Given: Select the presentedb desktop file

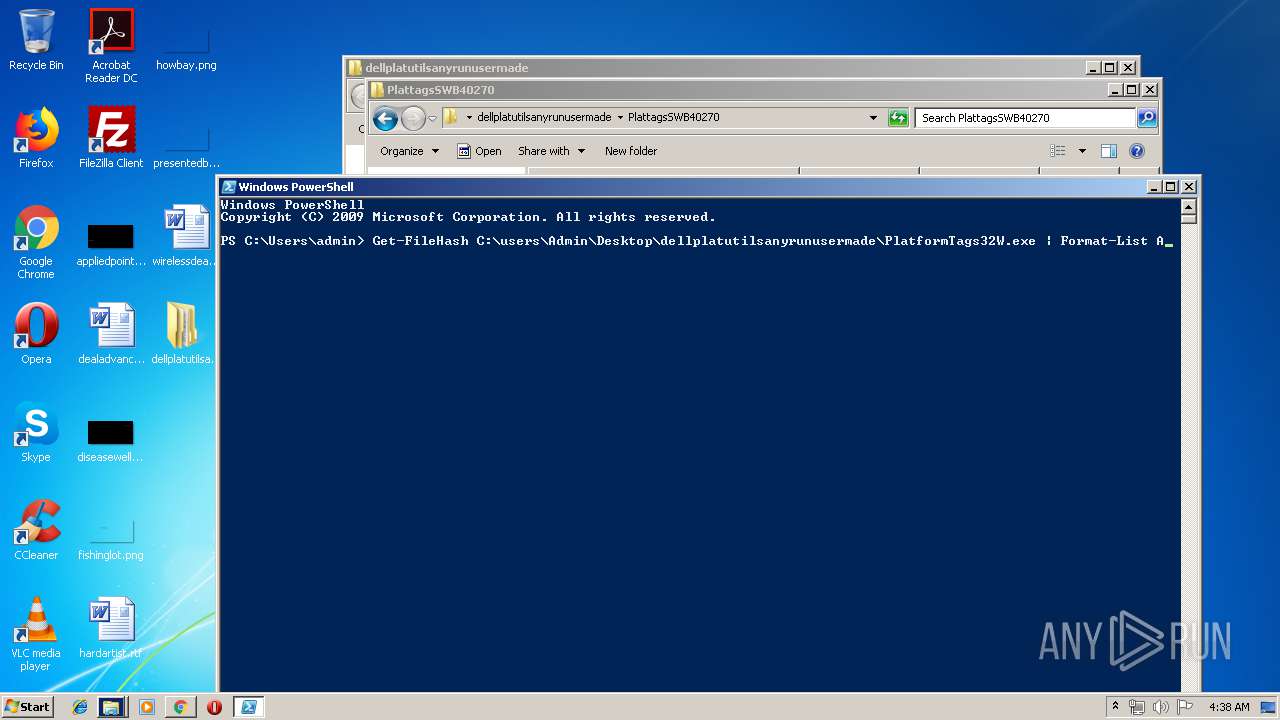Looking at the screenshot, I should point(186,144).
